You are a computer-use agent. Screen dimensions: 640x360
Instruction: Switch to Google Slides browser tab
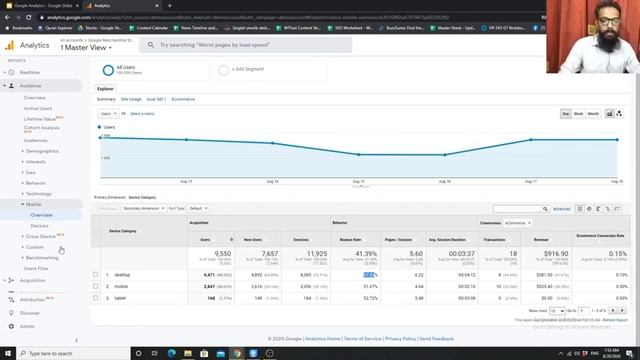tap(42, 6)
